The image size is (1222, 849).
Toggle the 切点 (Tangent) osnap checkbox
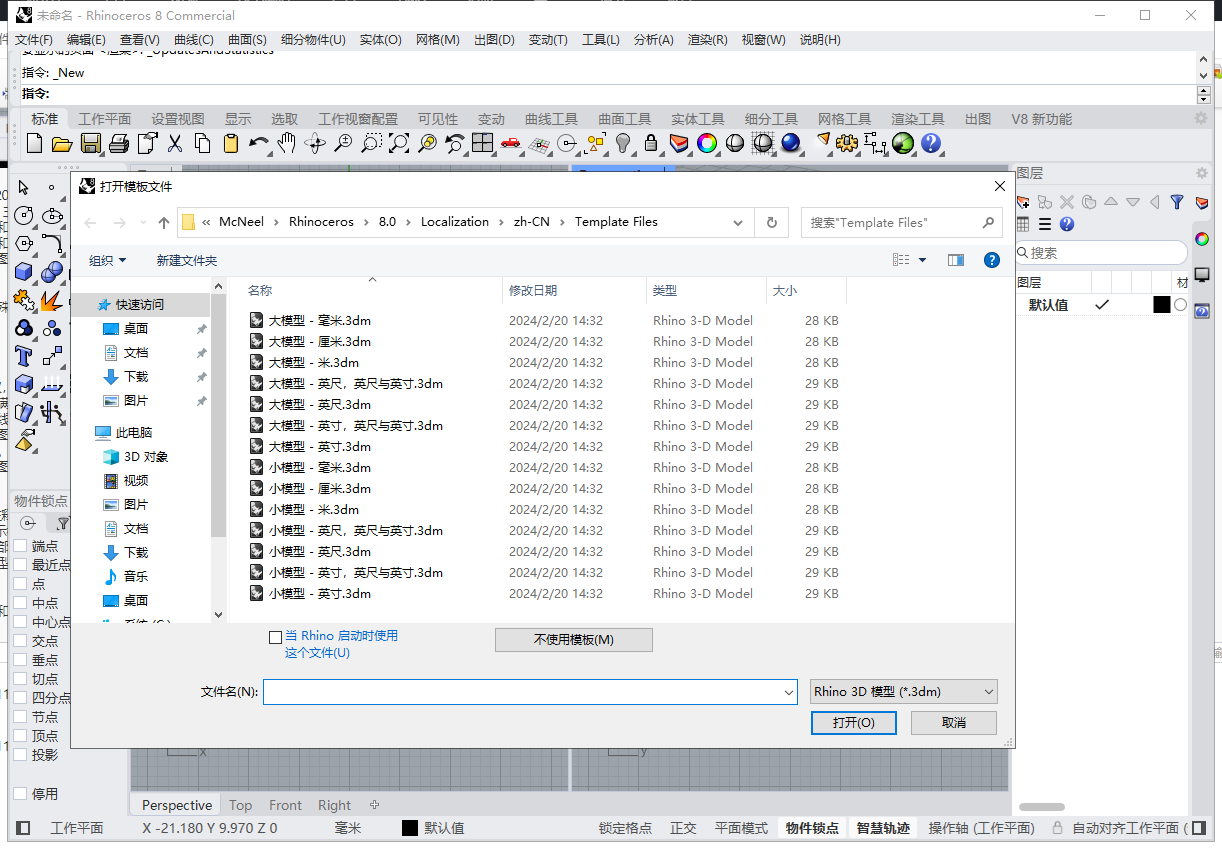(x=19, y=679)
